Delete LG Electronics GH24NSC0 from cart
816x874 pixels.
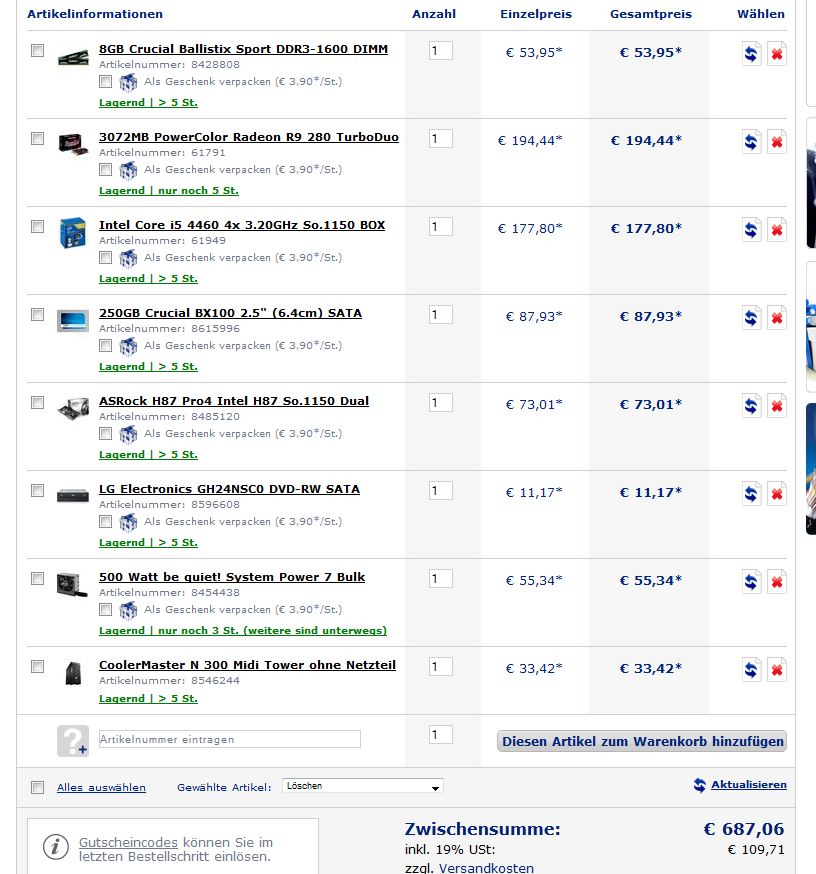(776, 494)
